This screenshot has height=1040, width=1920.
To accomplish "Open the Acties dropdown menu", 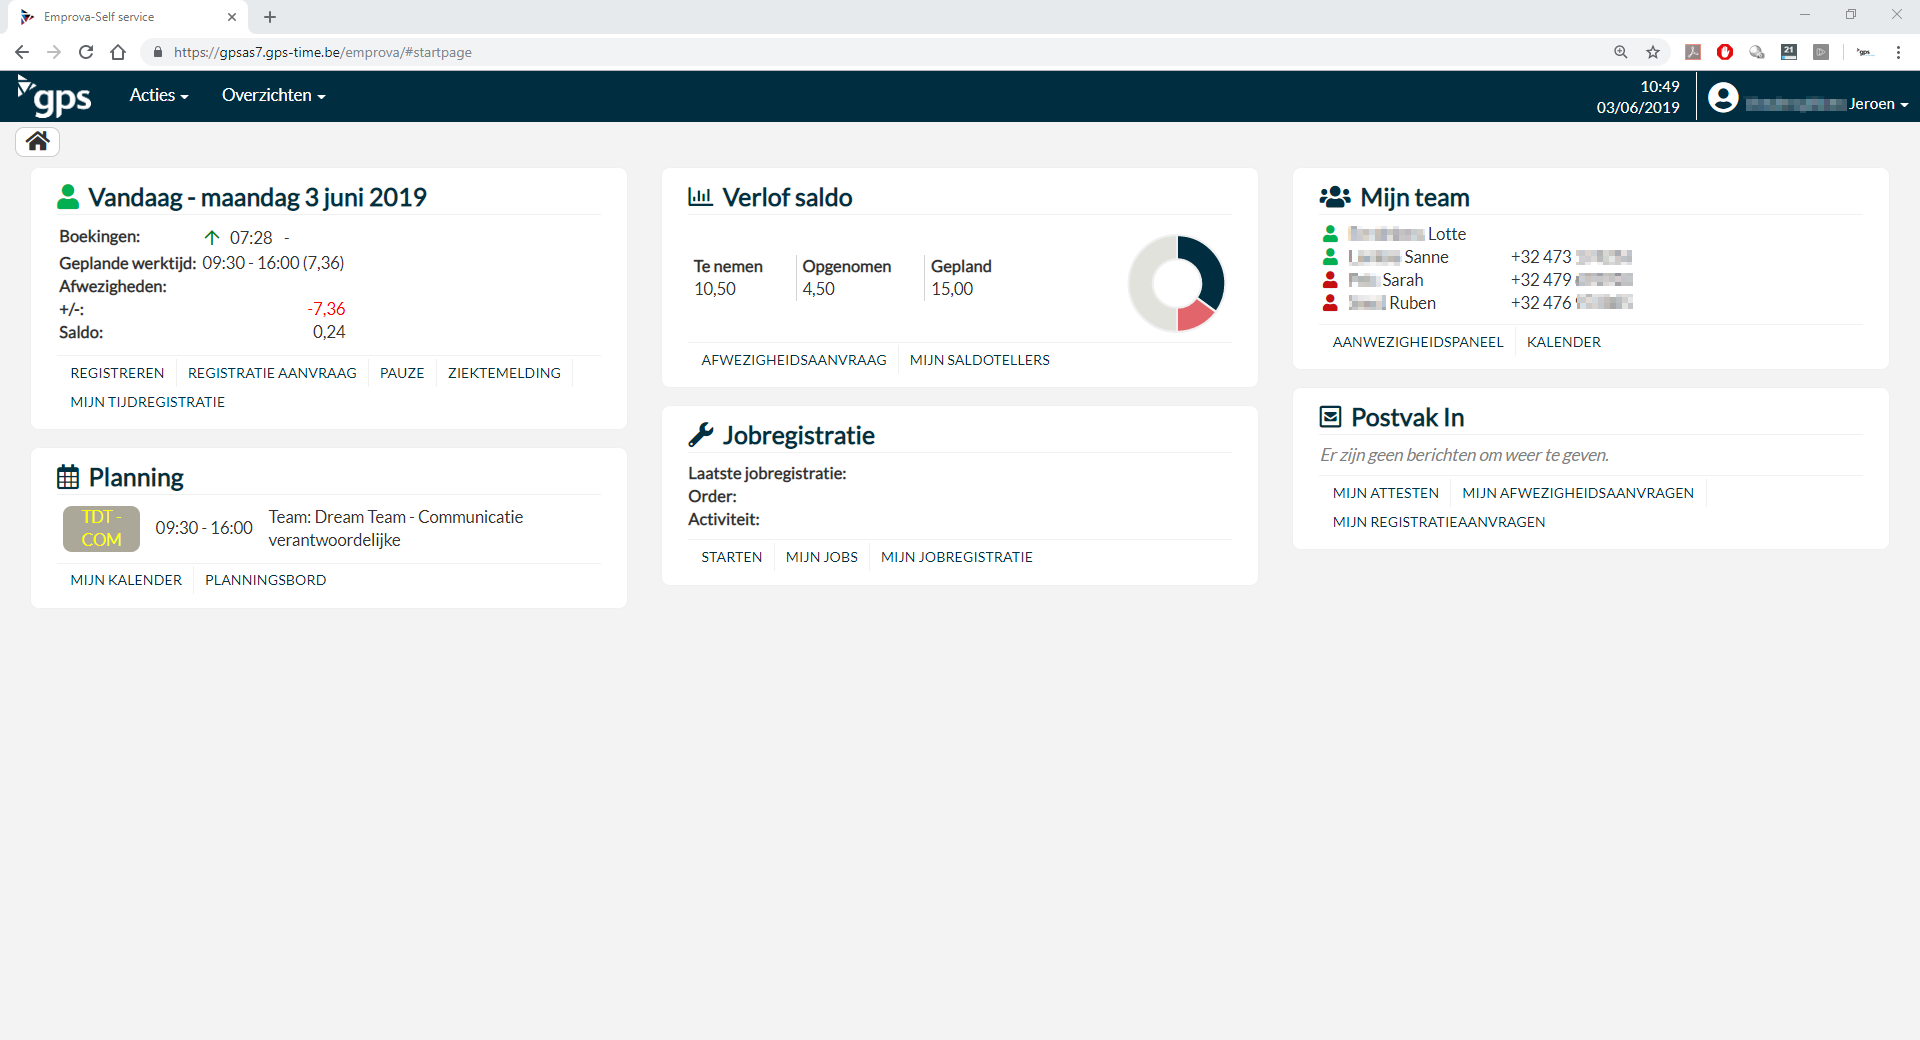I will tap(158, 95).
